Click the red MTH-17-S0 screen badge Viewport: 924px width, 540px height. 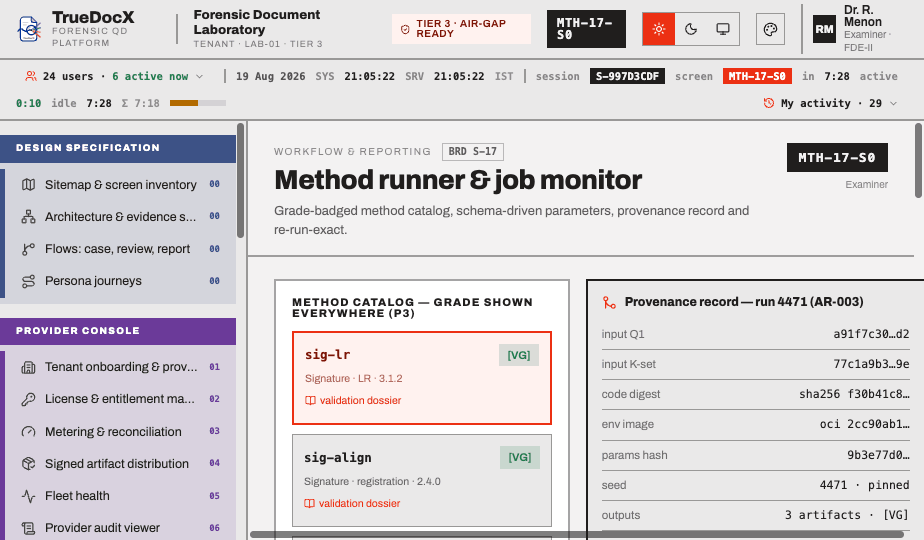757,76
